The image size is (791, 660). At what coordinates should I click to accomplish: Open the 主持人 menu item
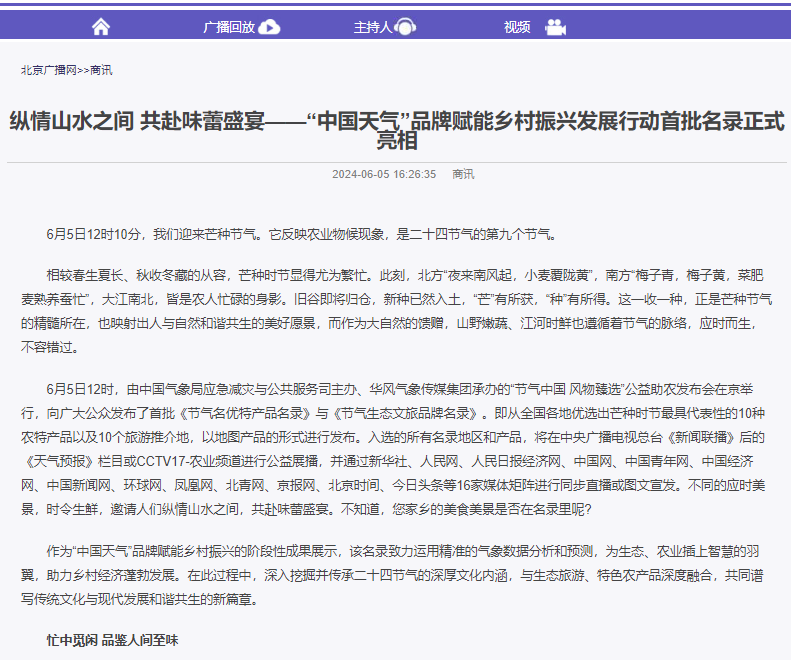(373, 27)
